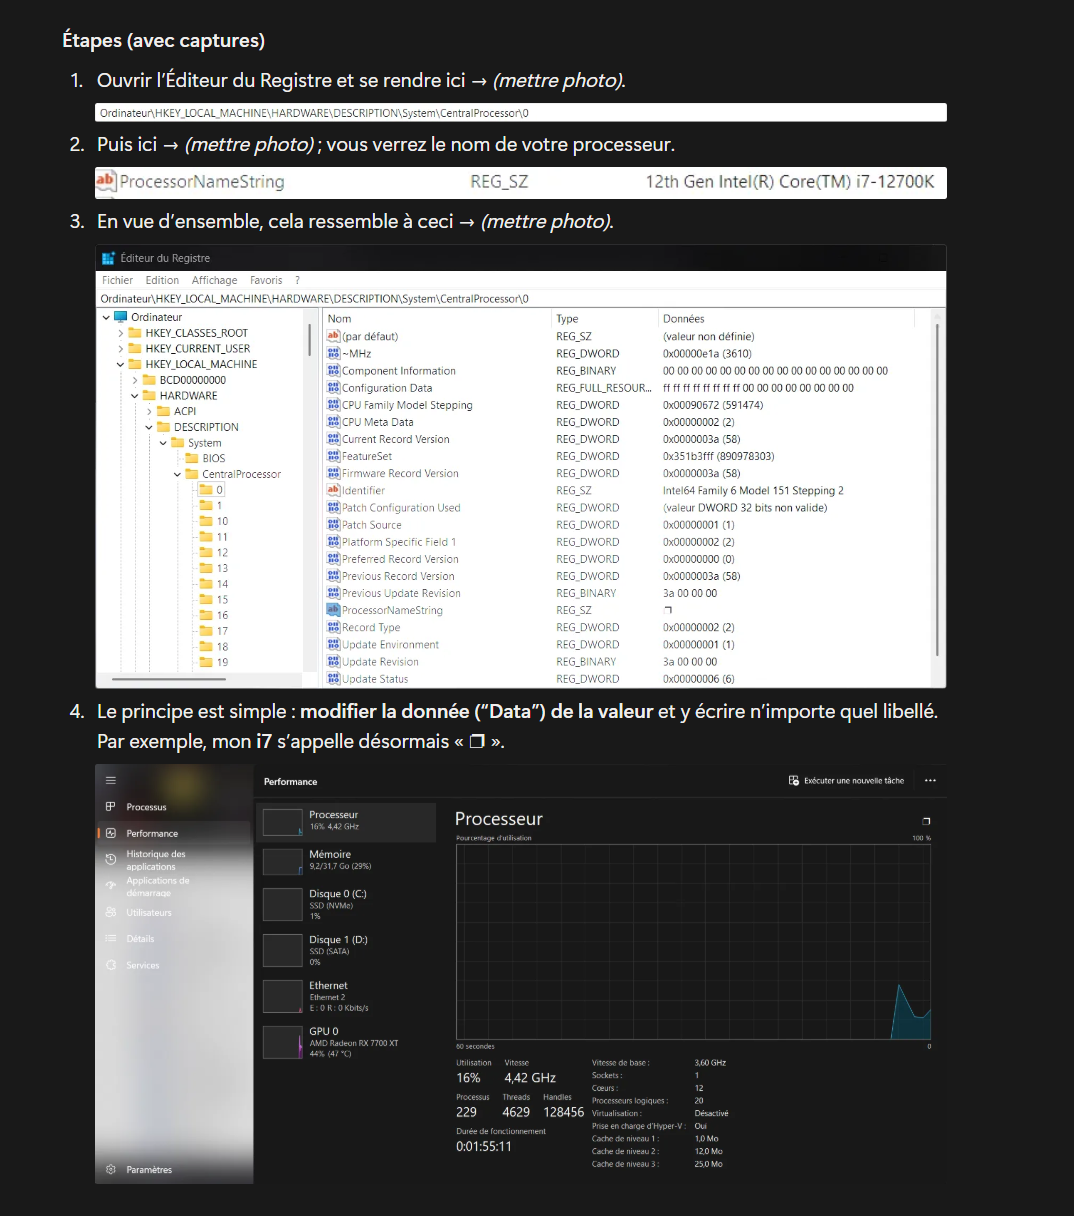Open Paramètres gear icon in Task Manager
Image resolution: width=1074 pixels, height=1216 pixels.
(x=111, y=1169)
